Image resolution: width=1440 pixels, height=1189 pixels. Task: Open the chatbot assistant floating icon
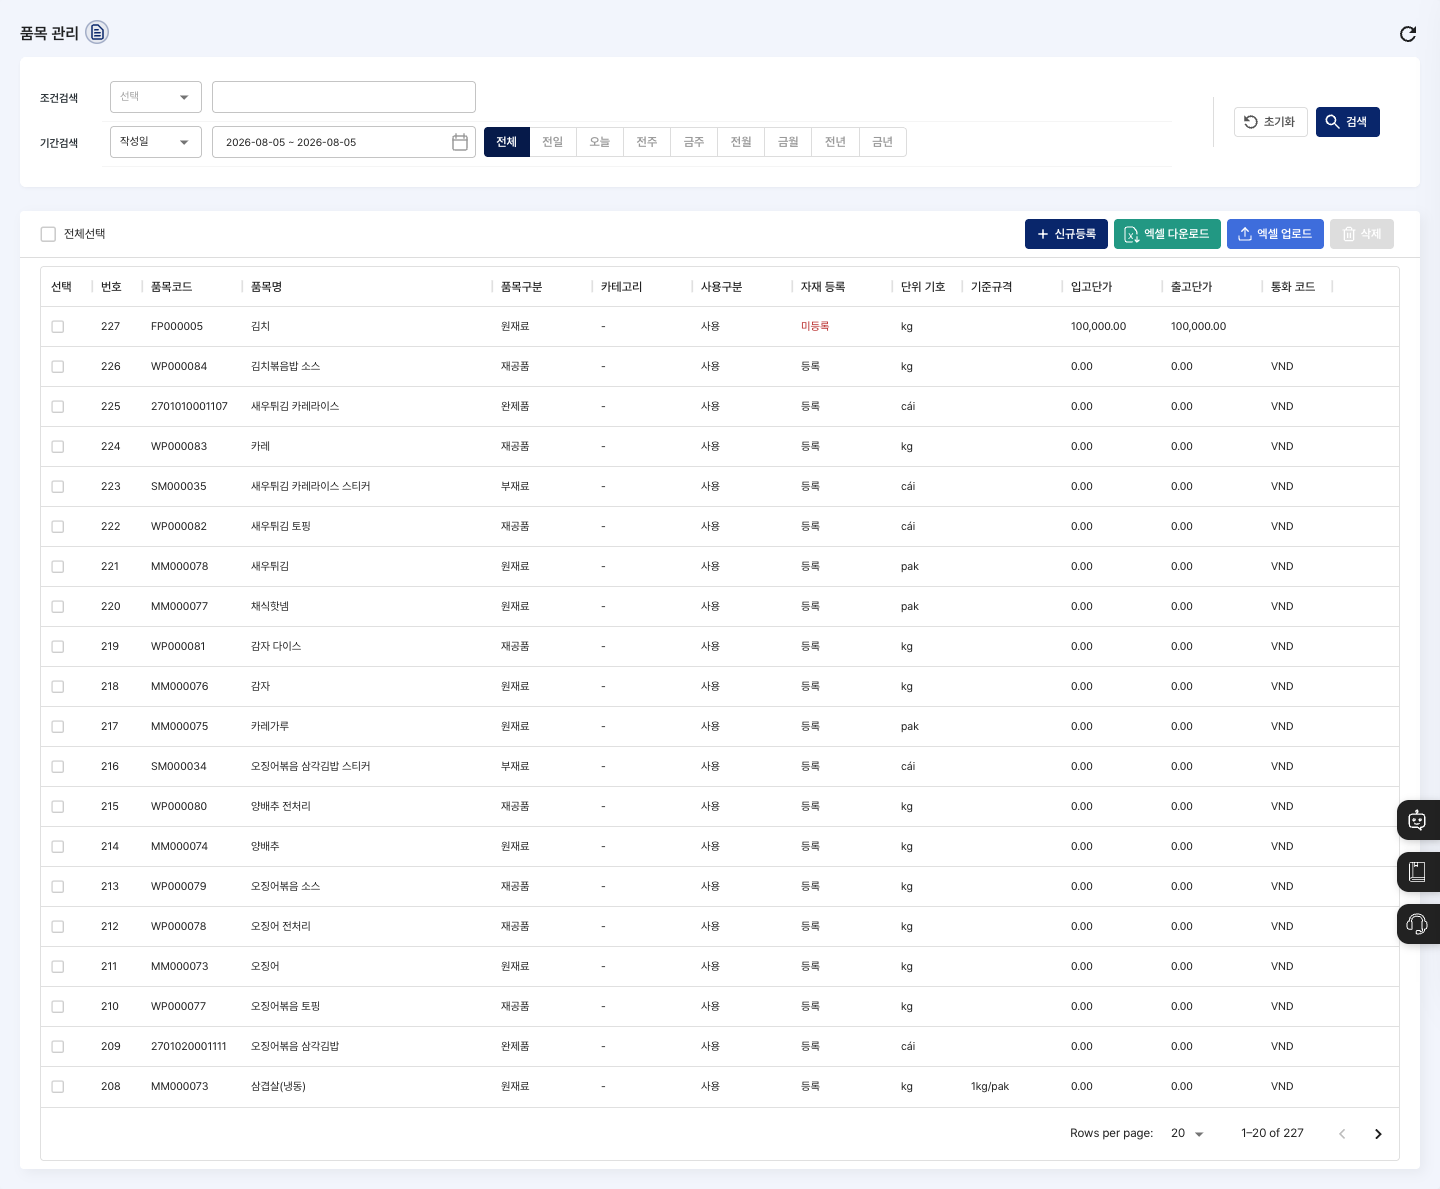pyautogui.click(x=1418, y=820)
